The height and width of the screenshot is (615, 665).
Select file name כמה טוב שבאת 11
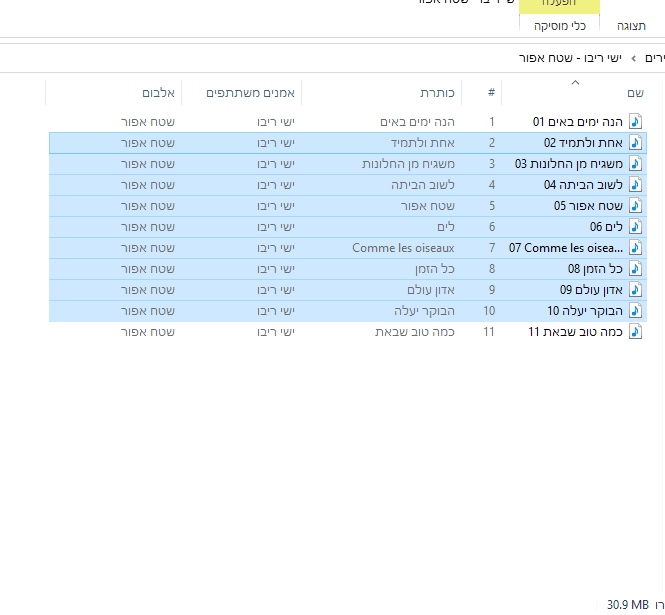pyautogui.click(x=576, y=332)
